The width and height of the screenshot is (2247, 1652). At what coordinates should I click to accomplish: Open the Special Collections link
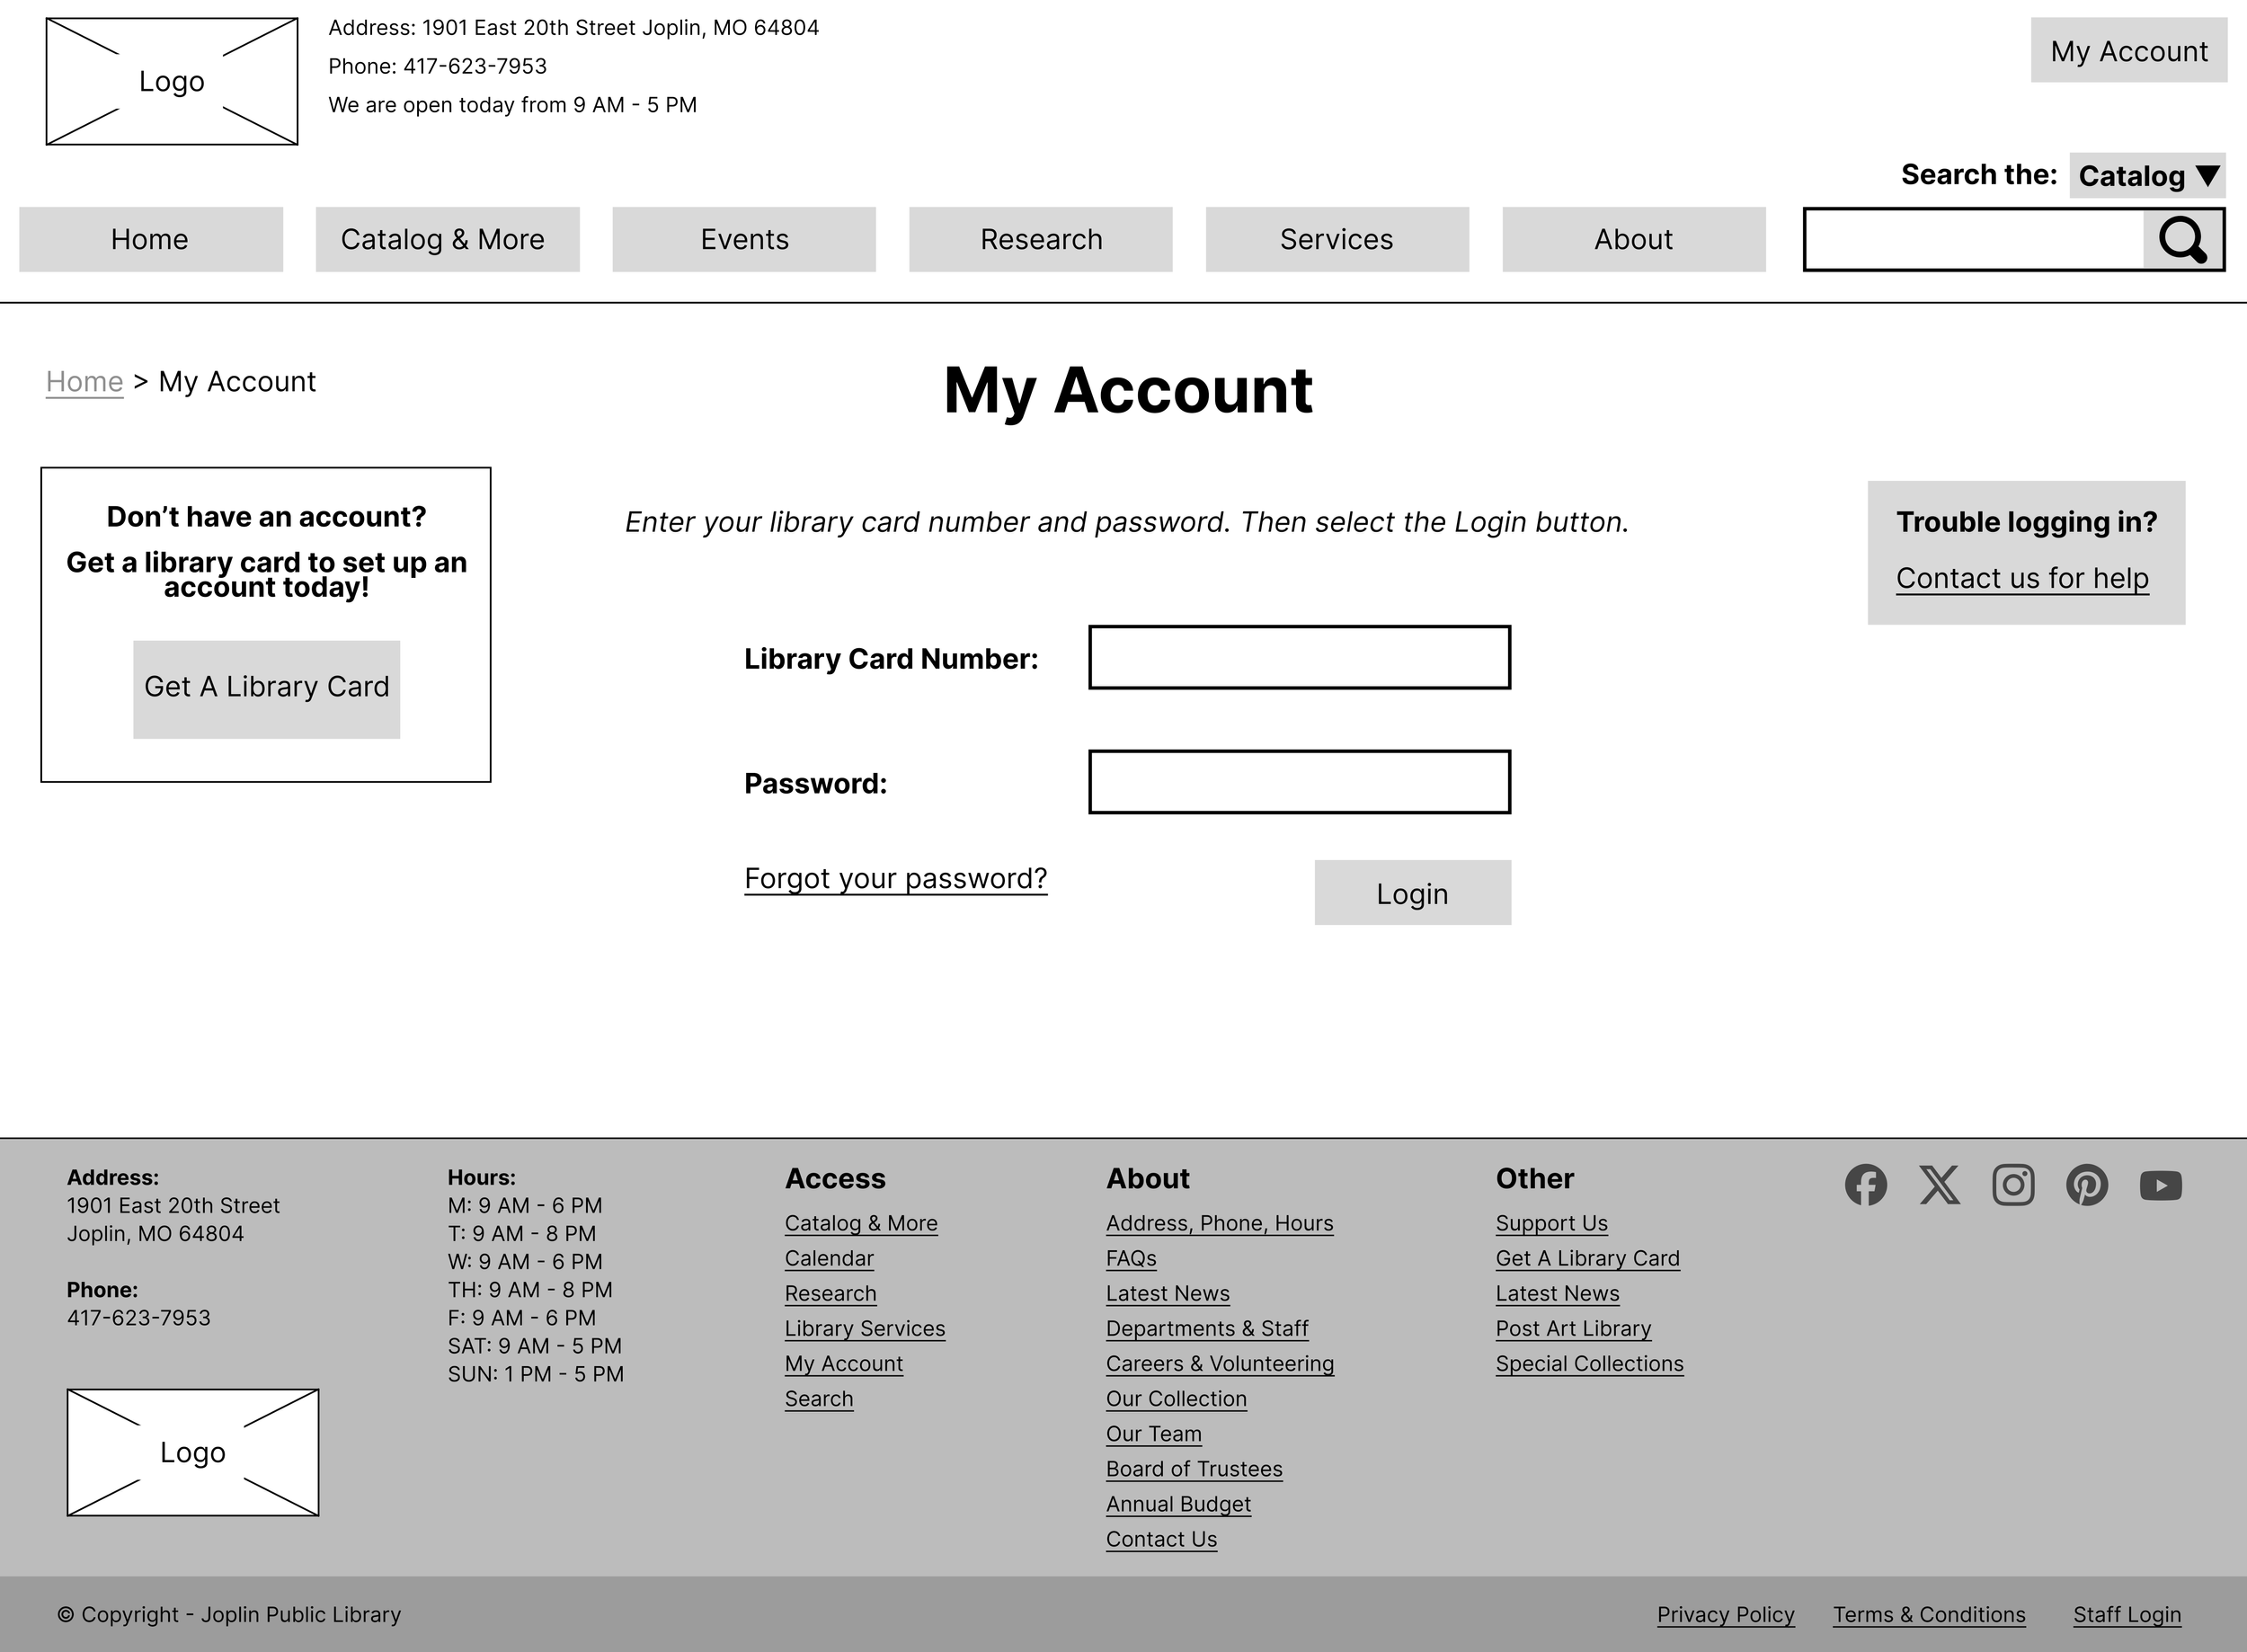click(1590, 1363)
